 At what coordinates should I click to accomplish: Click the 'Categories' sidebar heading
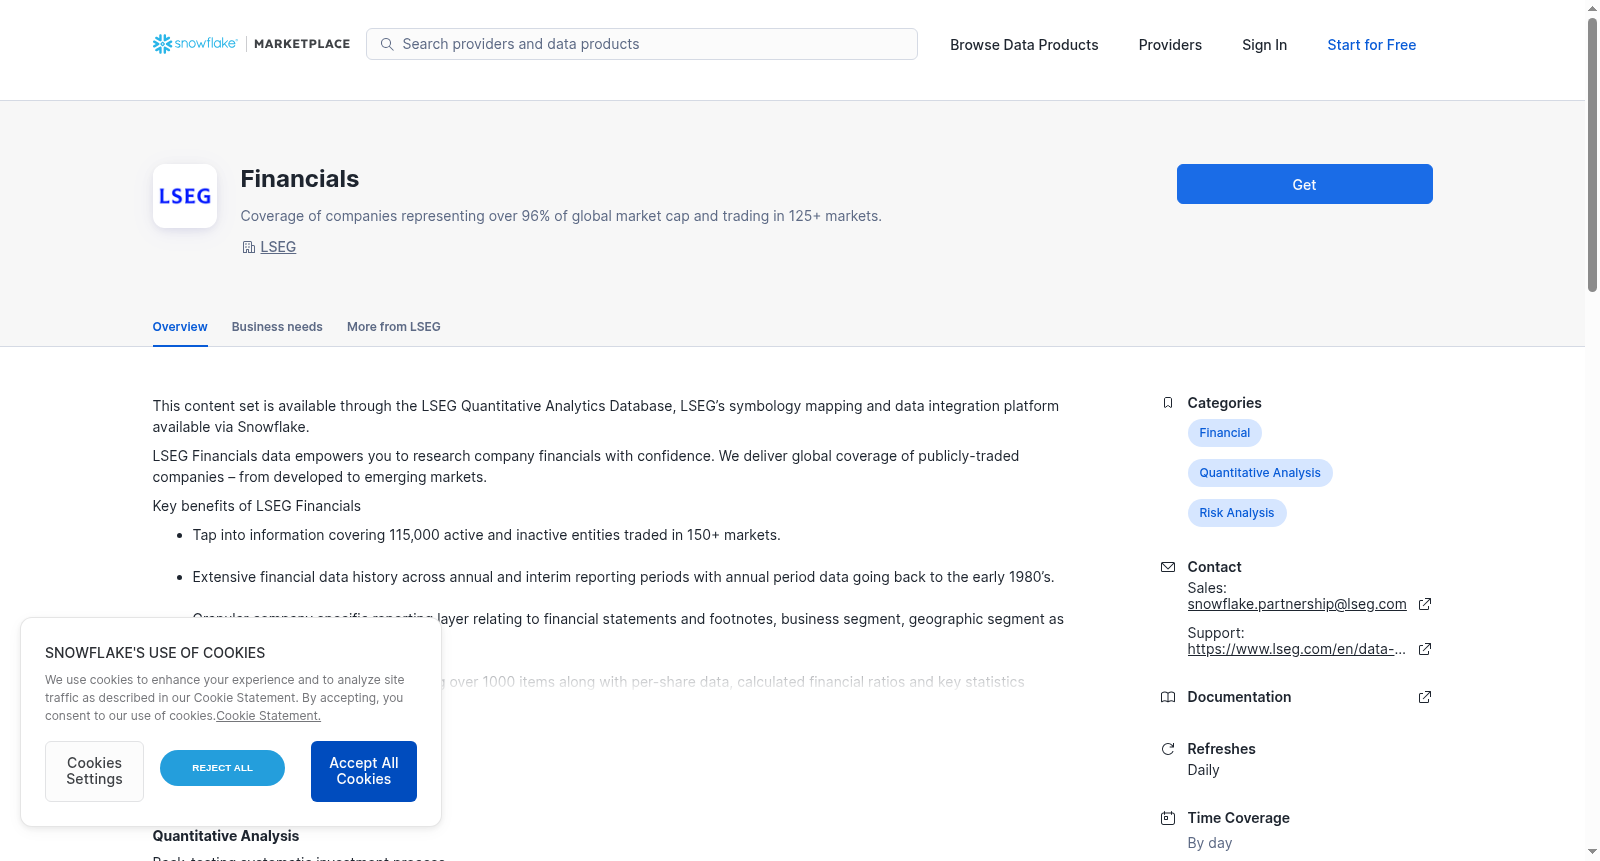pyautogui.click(x=1224, y=403)
